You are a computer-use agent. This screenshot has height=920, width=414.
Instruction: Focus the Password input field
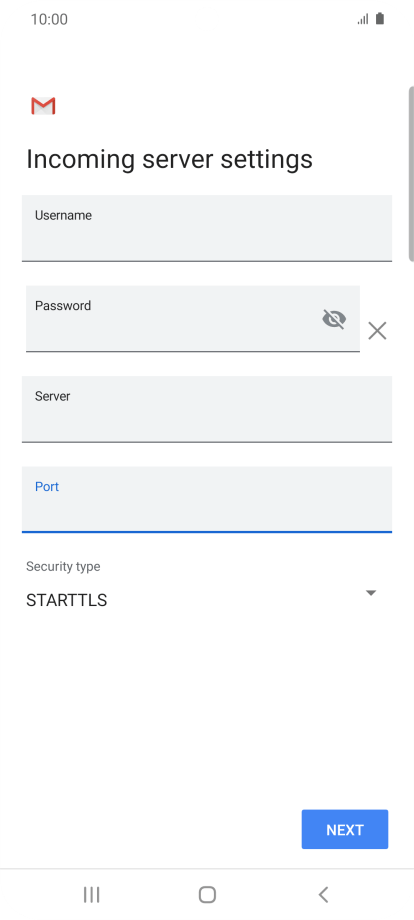tap(193, 319)
